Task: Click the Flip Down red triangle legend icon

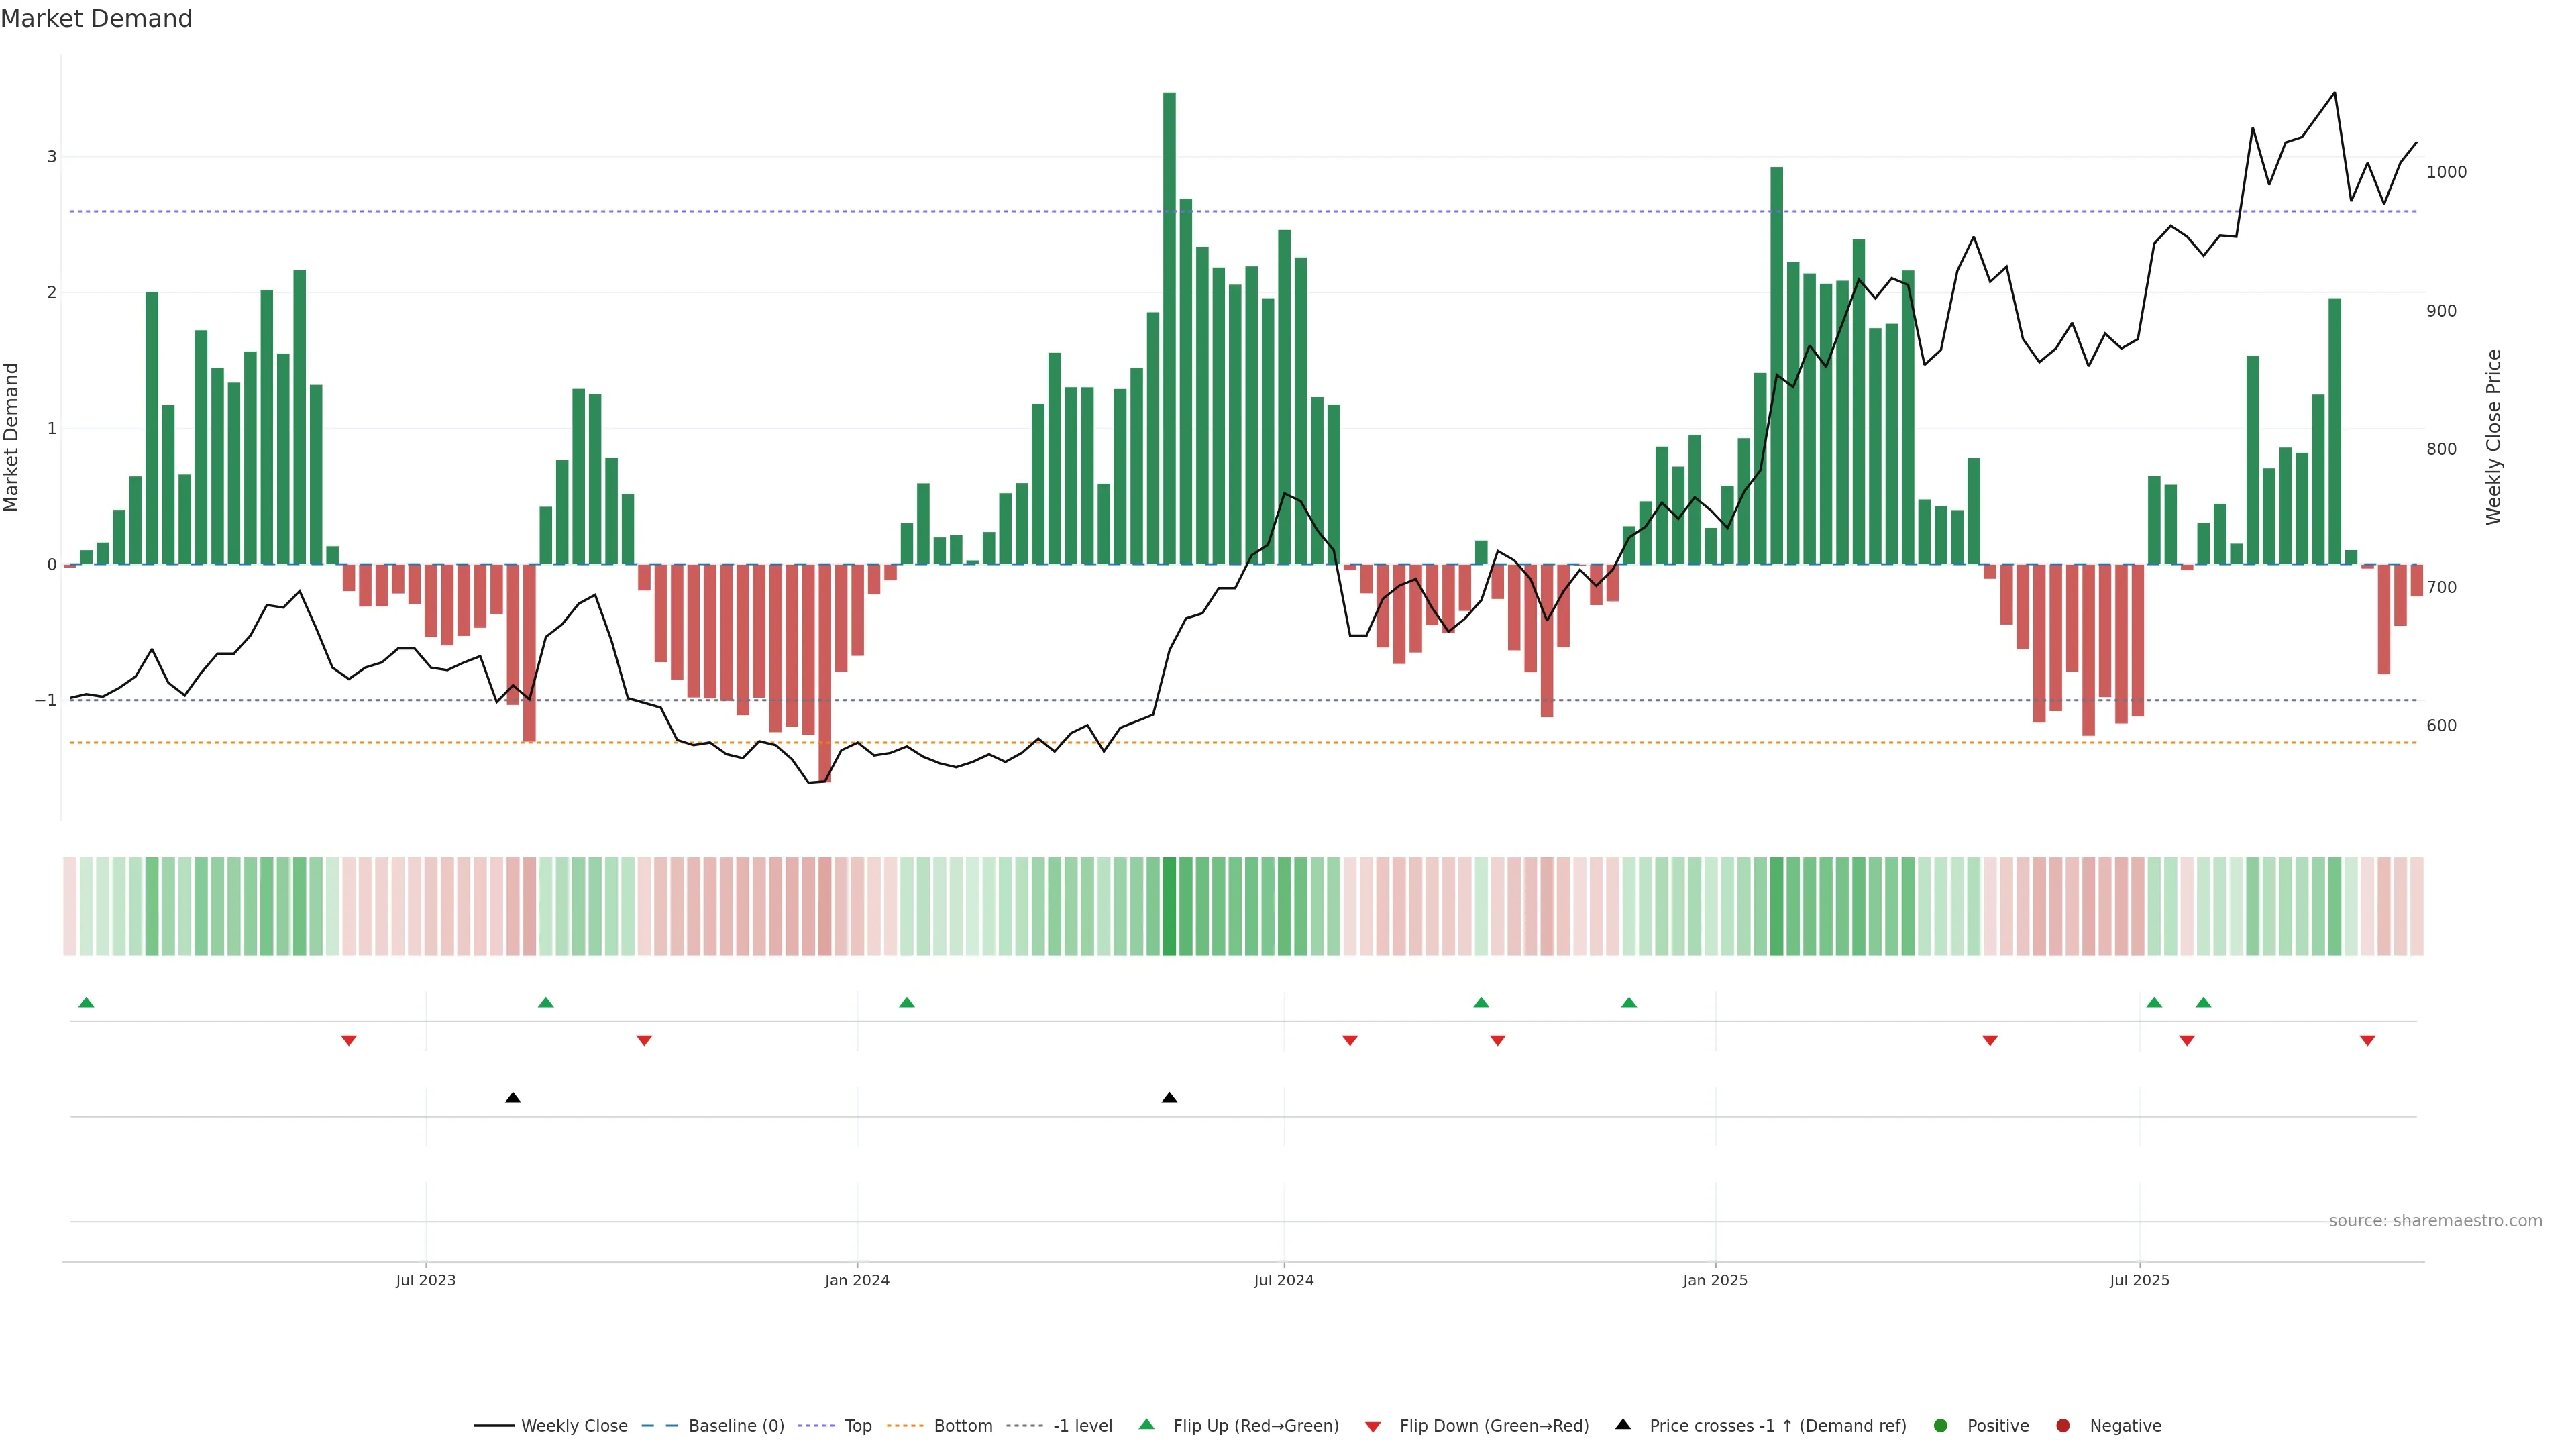Action: click(x=1373, y=1426)
